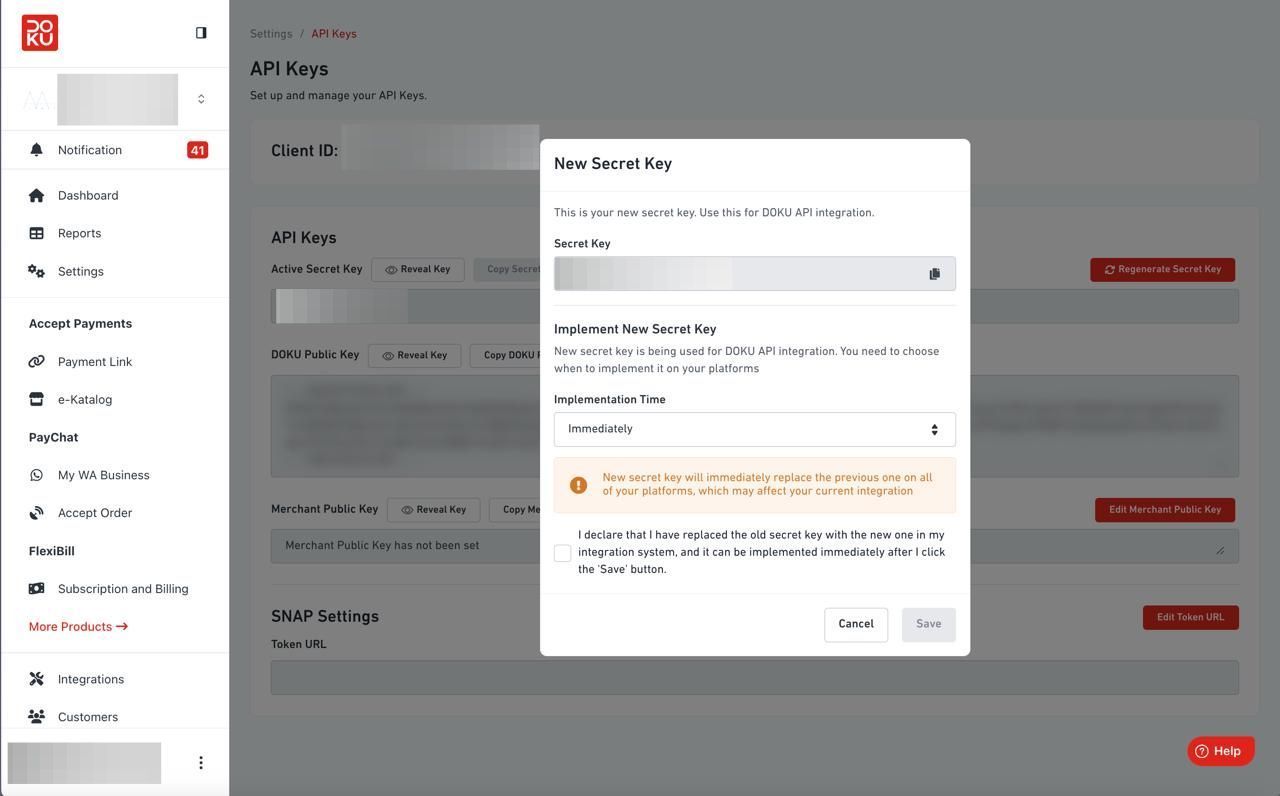
Task: Click the DOKU logo
Action: click(x=40, y=33)
